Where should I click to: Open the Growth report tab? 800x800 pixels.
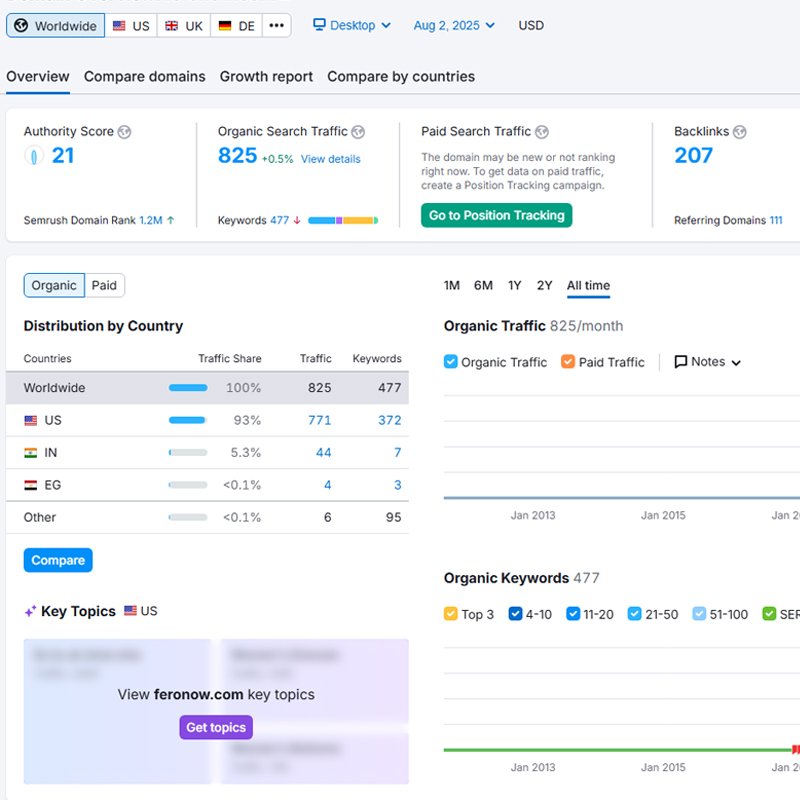(x=266, y=77)
